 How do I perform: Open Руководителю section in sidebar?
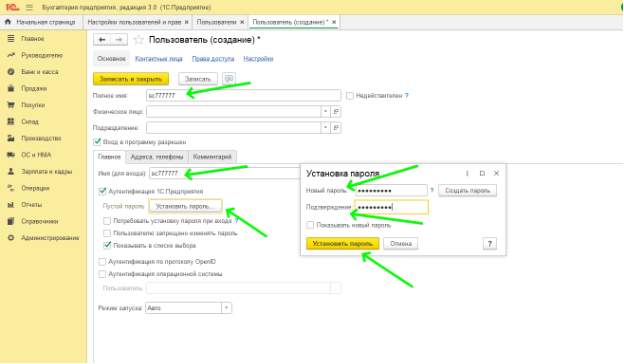click(x=42, y=55)
